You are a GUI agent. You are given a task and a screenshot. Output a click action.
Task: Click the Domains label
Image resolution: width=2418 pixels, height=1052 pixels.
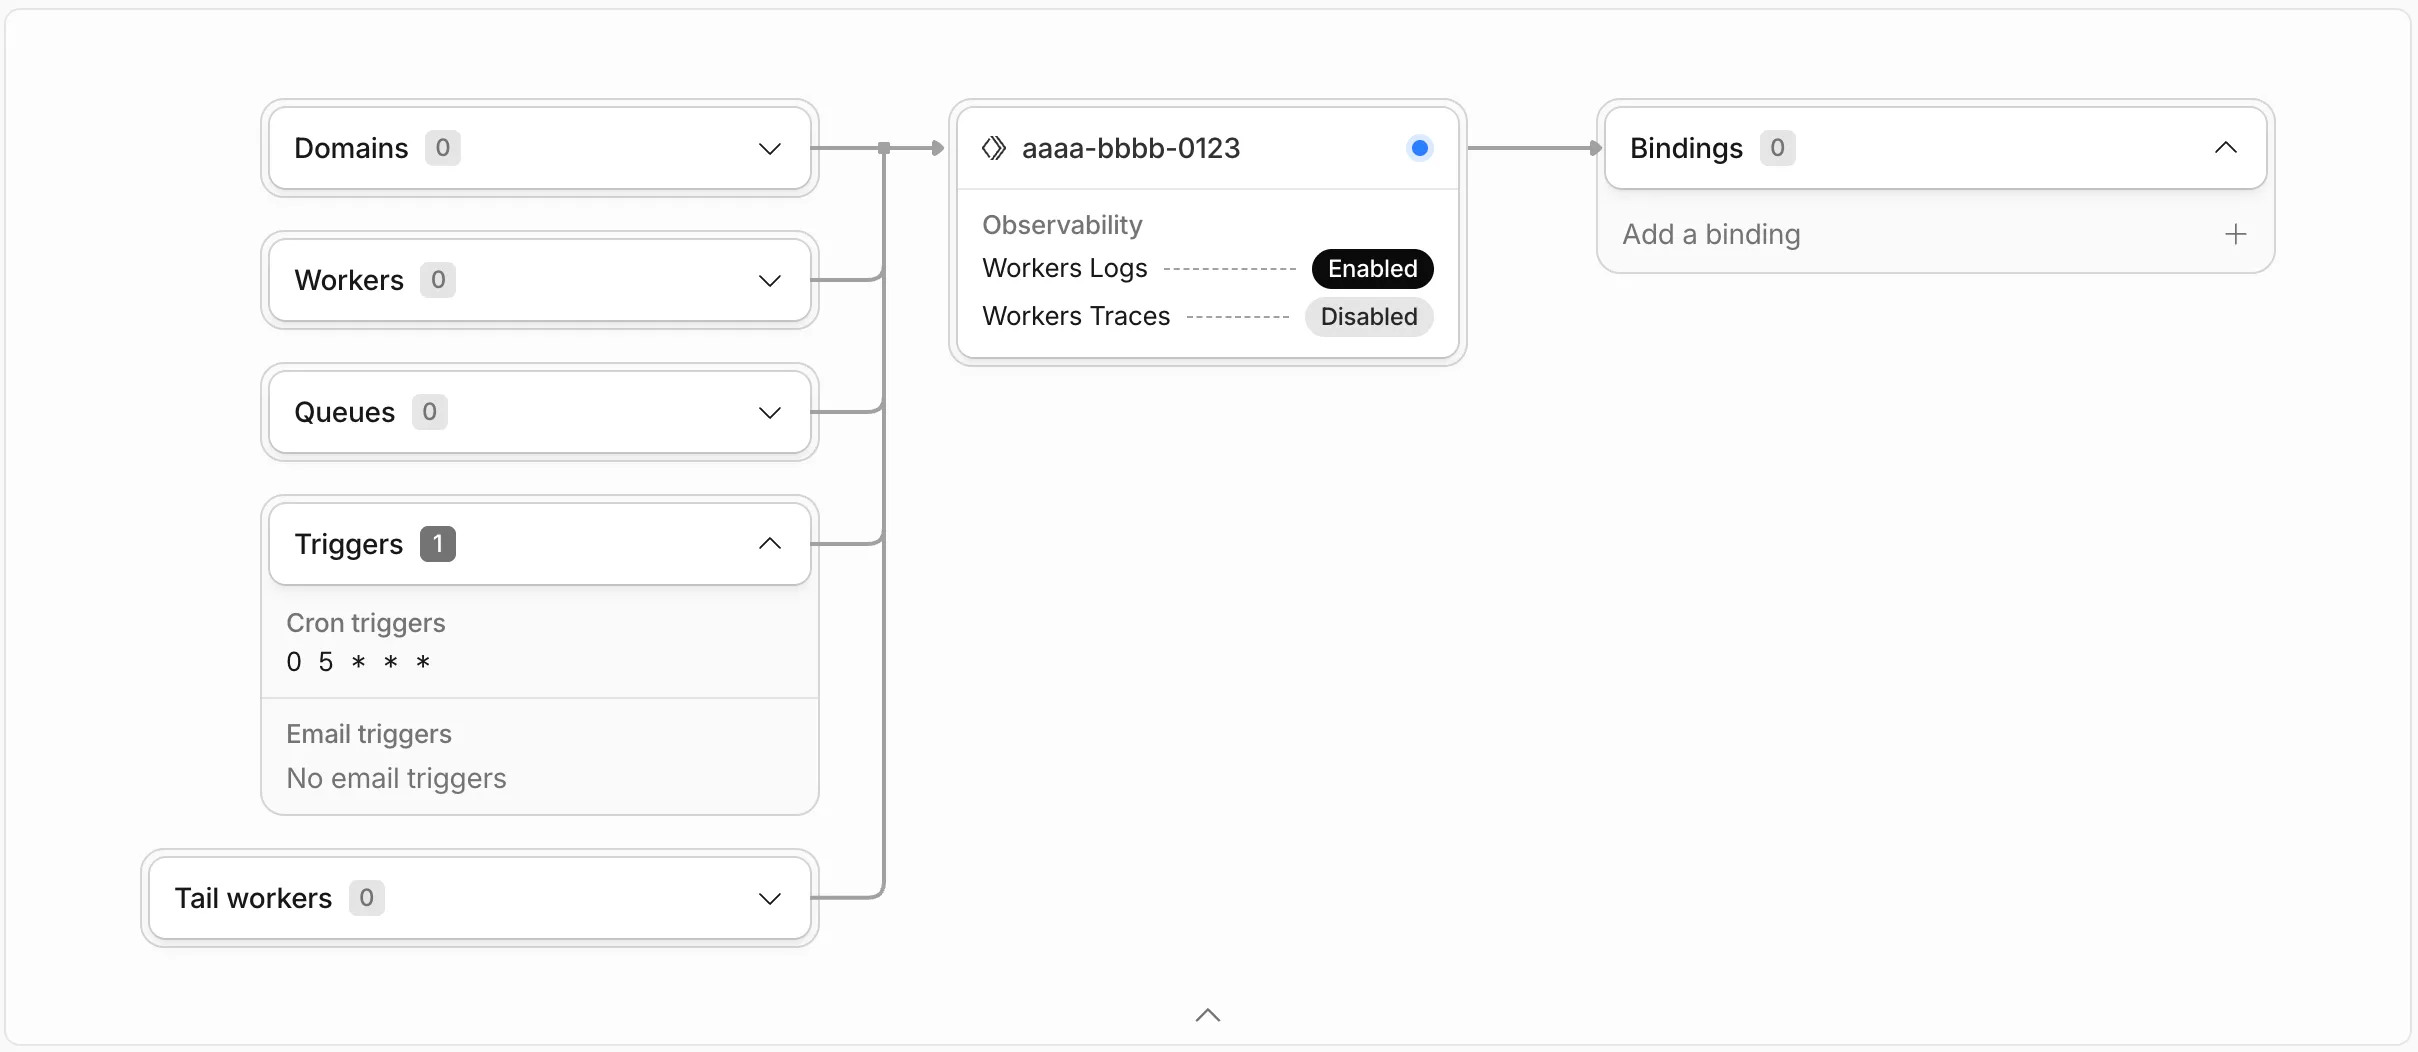point(351,148)
